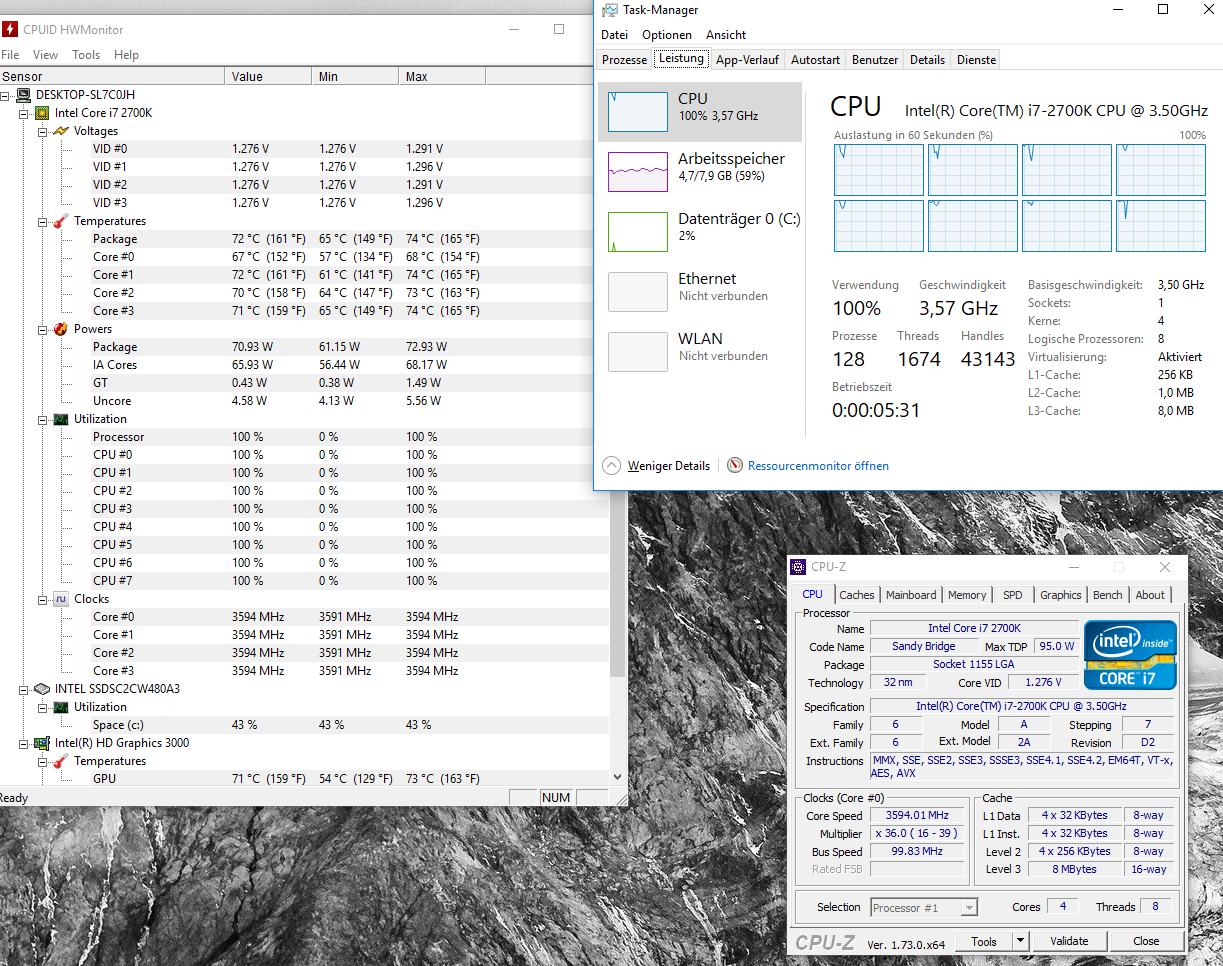1223x966 pixels.
Task: Click the CPU-Z title bar chip icon
Action: [x=798, y=567]
